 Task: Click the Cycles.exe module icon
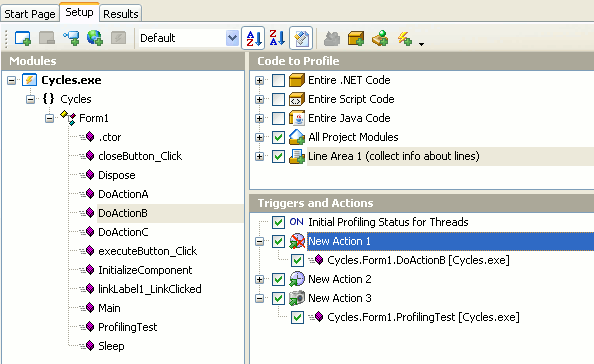coord(30,80)
